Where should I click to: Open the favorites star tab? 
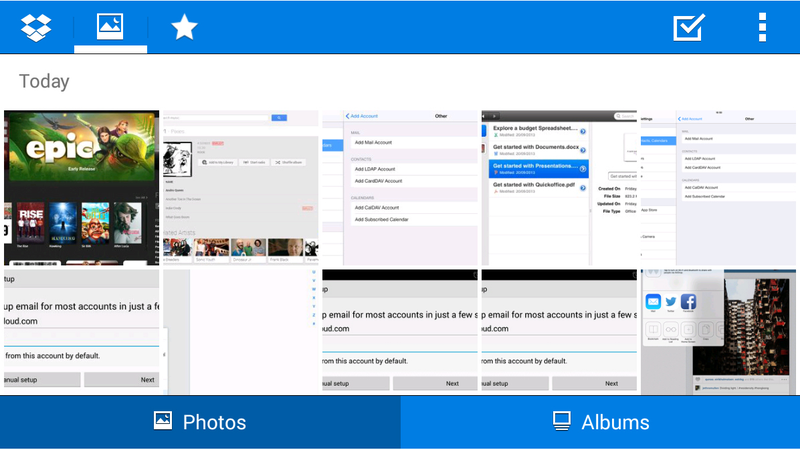[184, 27]
